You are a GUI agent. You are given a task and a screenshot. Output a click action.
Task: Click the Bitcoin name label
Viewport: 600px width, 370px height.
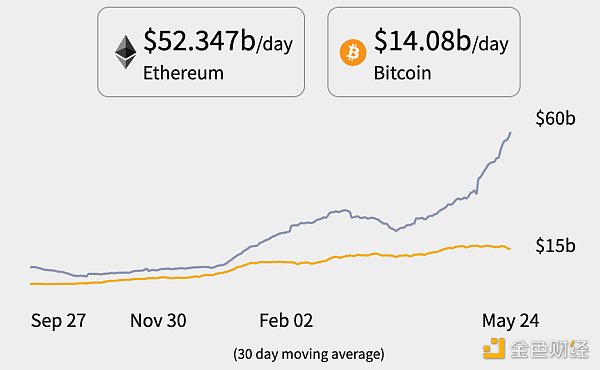[402, 73]
